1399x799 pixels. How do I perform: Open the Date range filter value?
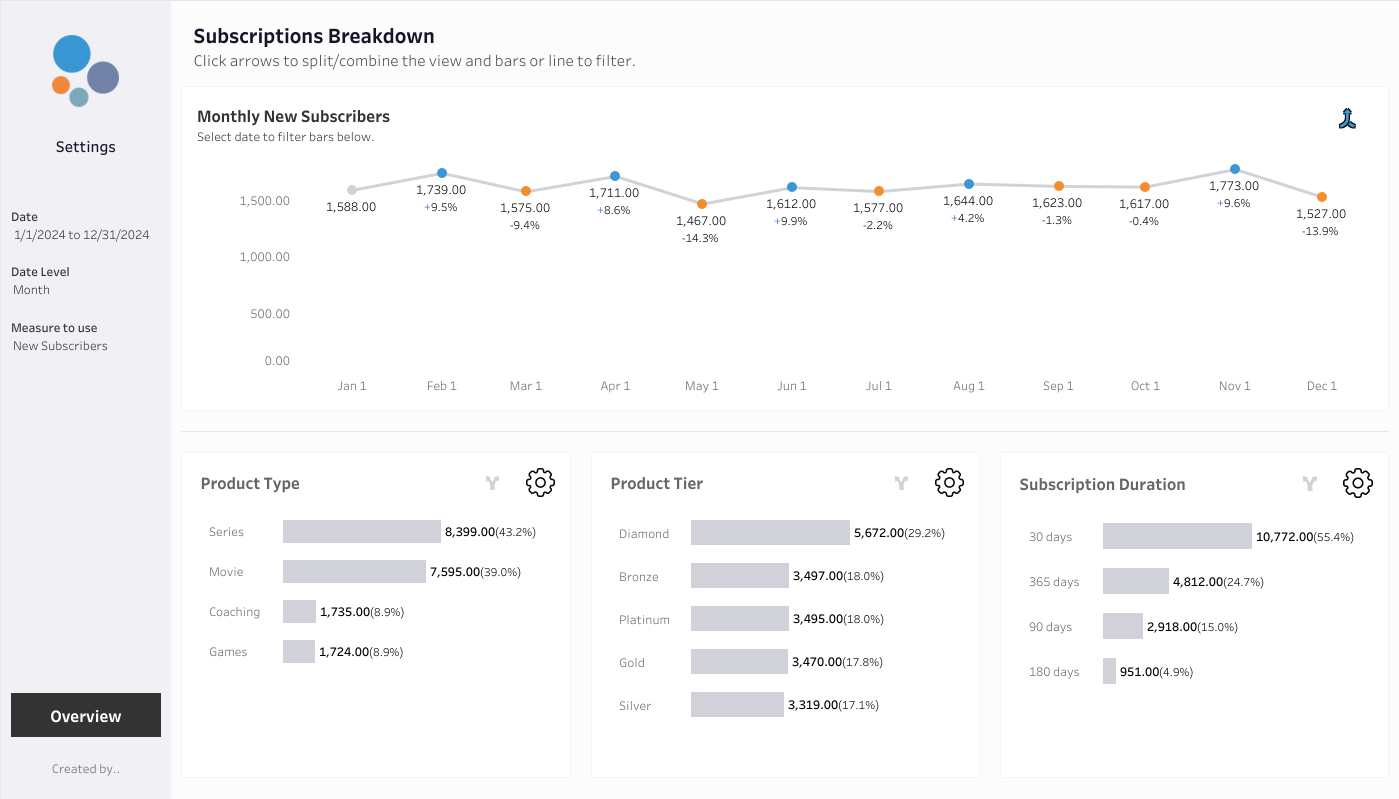click(x=82, y=235)
